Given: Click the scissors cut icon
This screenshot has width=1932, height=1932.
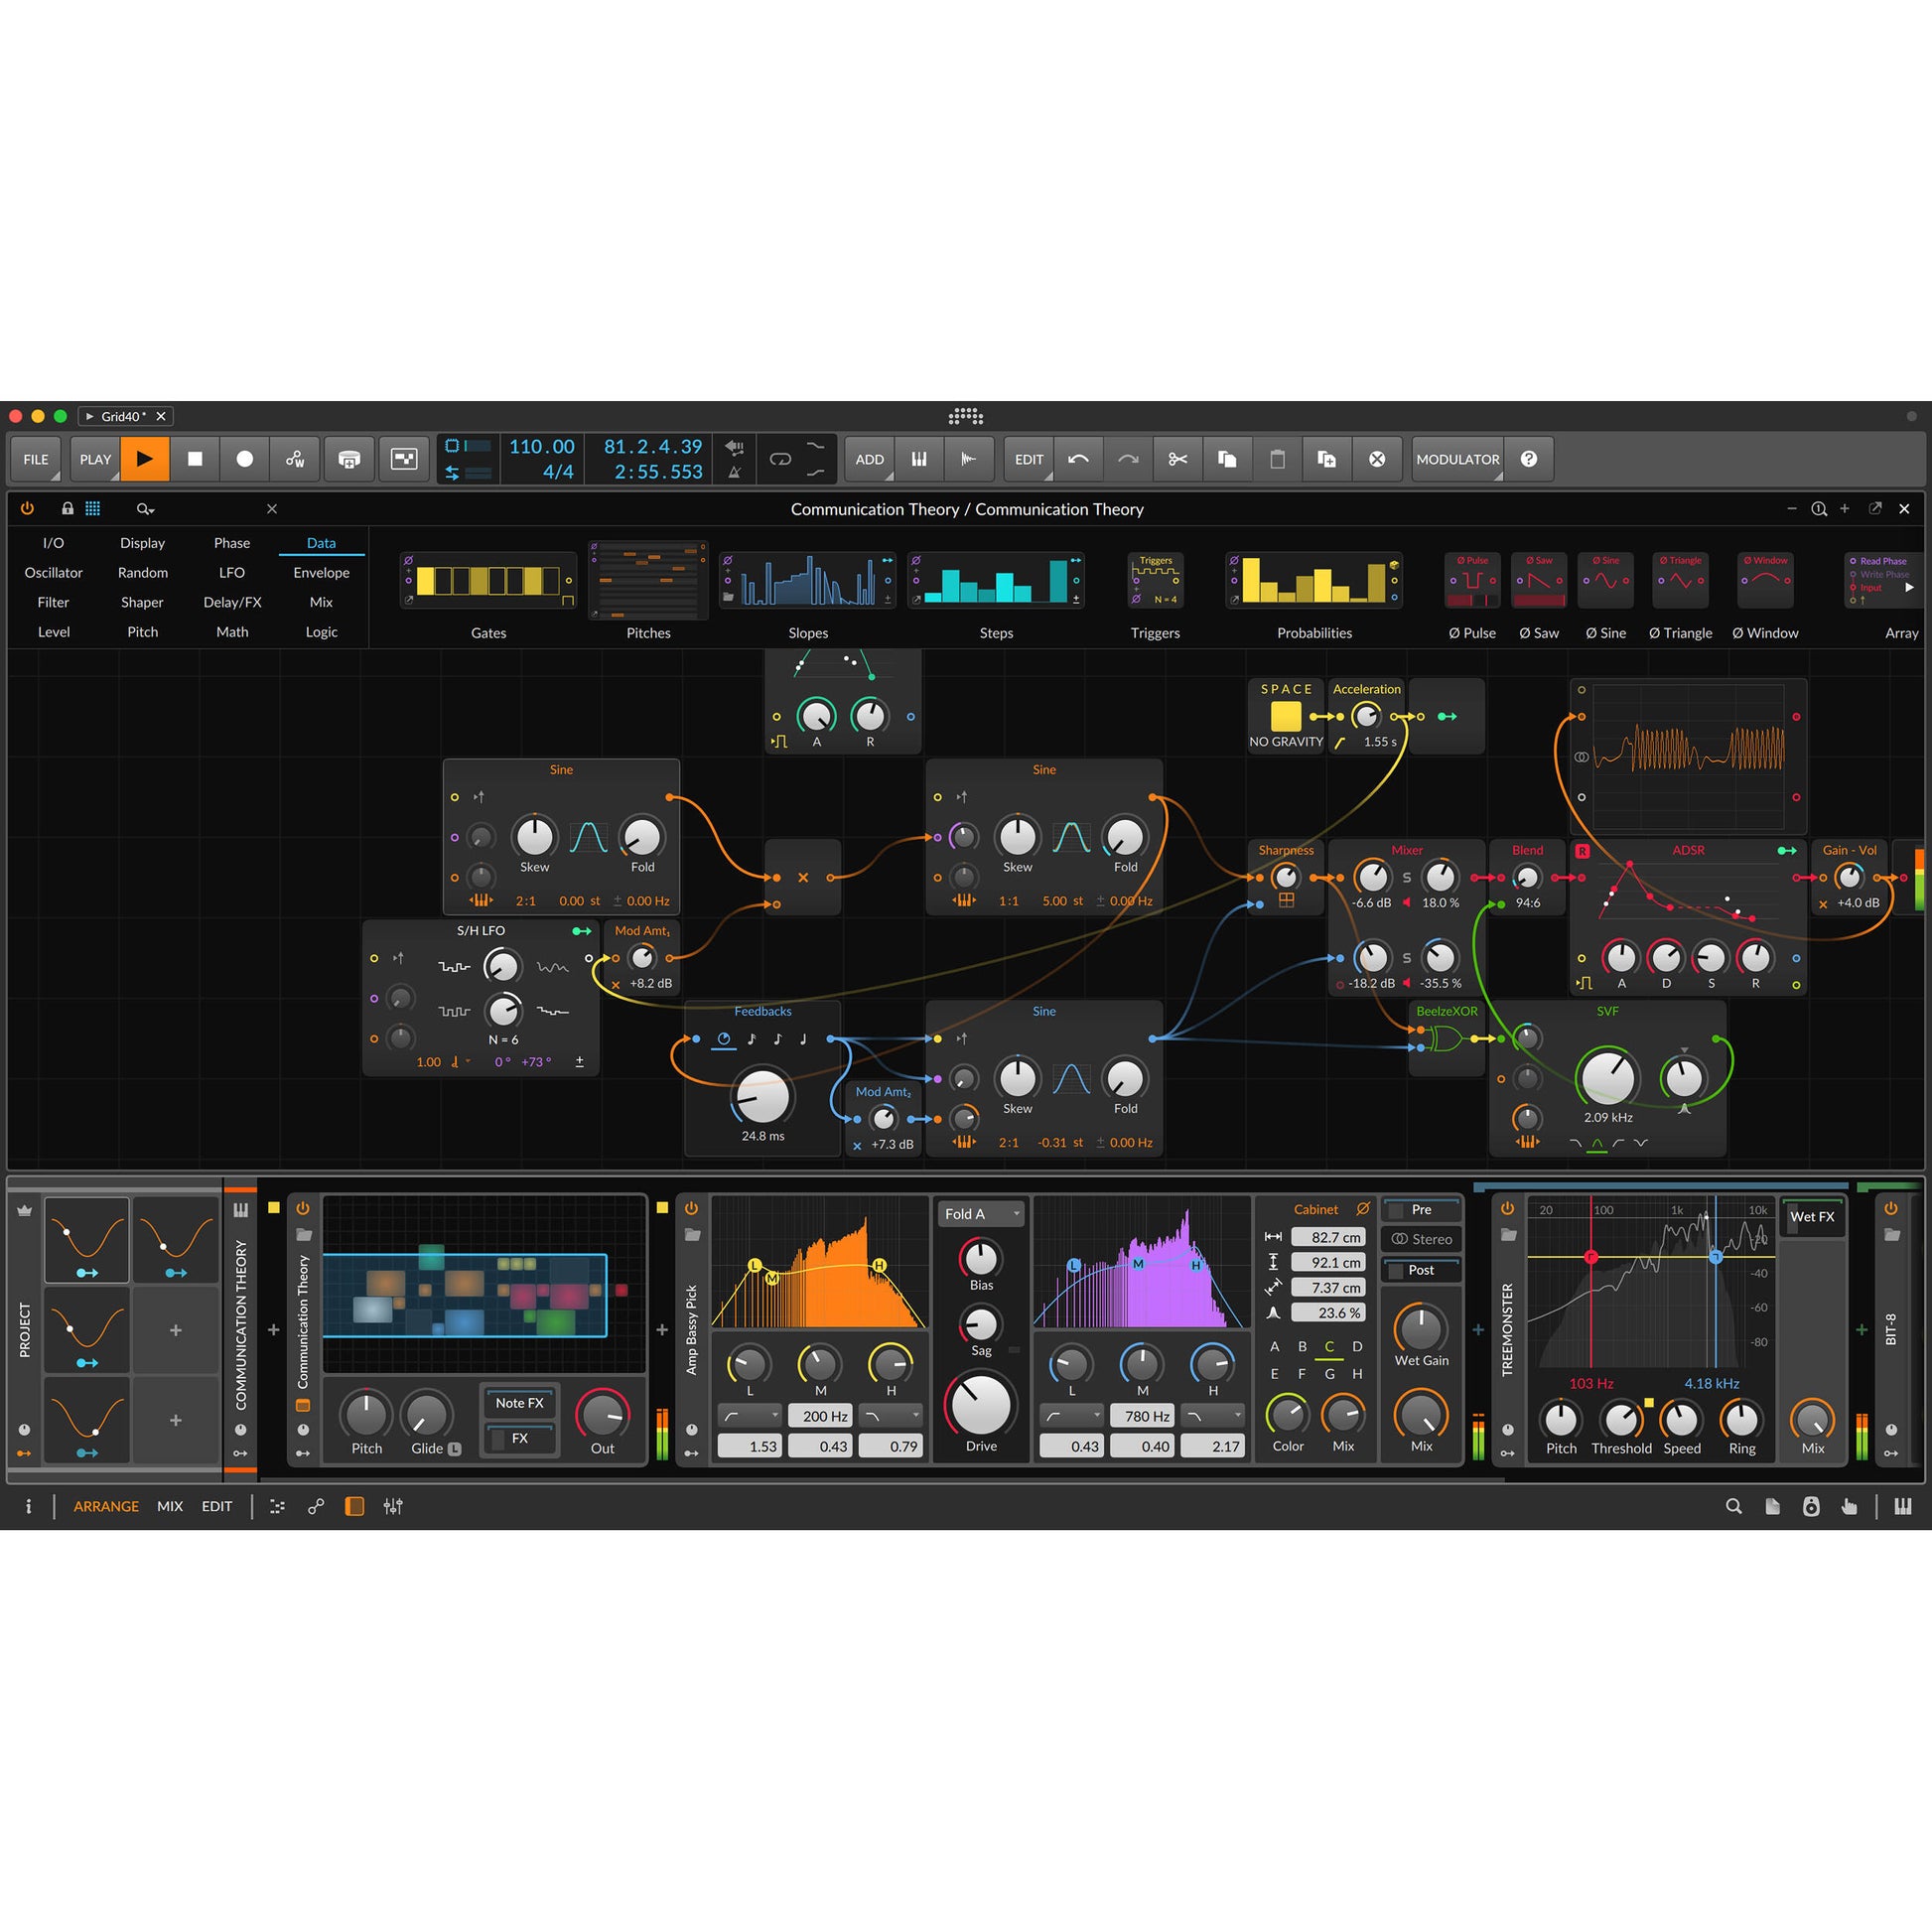Looking at the screenshot, I should (1177, 459).
